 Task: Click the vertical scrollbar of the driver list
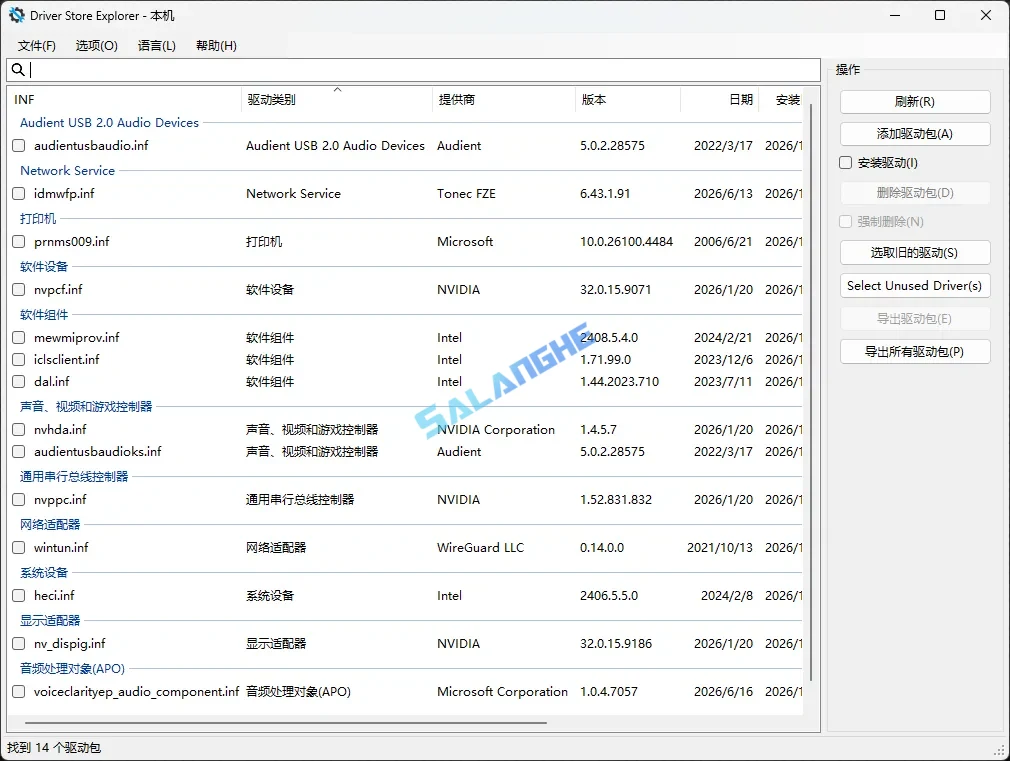[811, 392]
